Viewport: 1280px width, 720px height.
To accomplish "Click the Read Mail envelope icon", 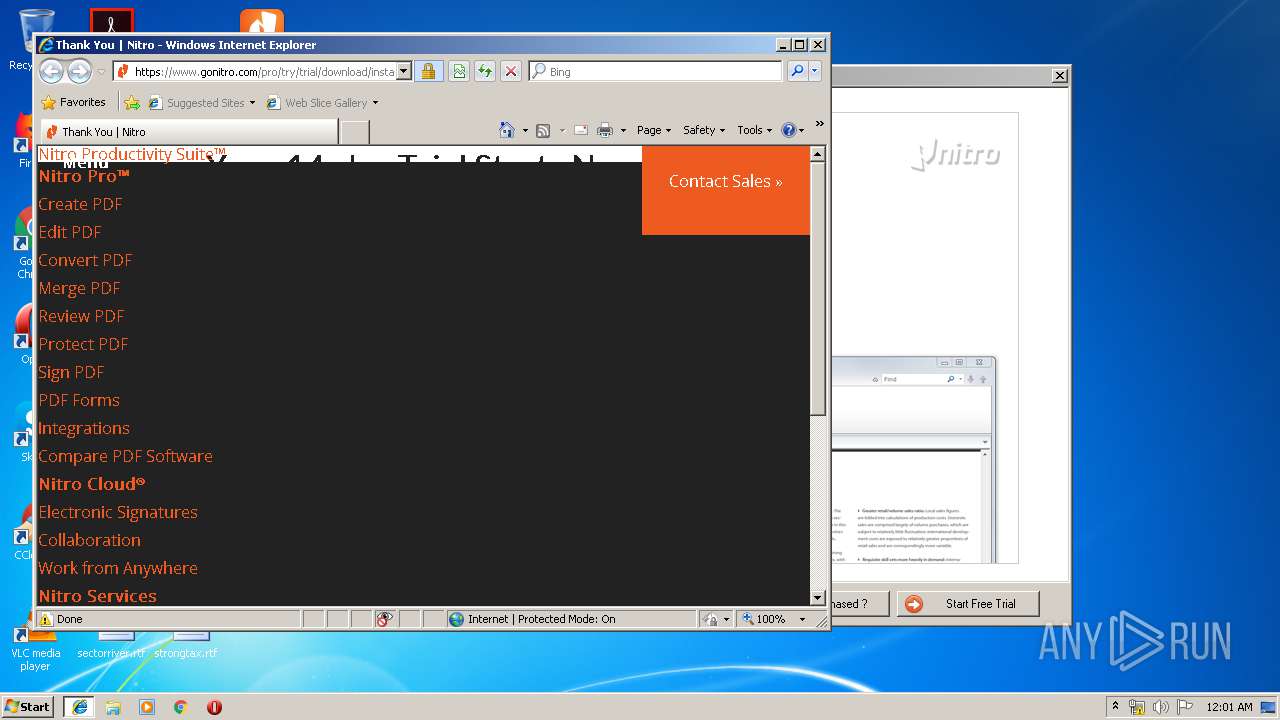I will (x=580, y=130).
